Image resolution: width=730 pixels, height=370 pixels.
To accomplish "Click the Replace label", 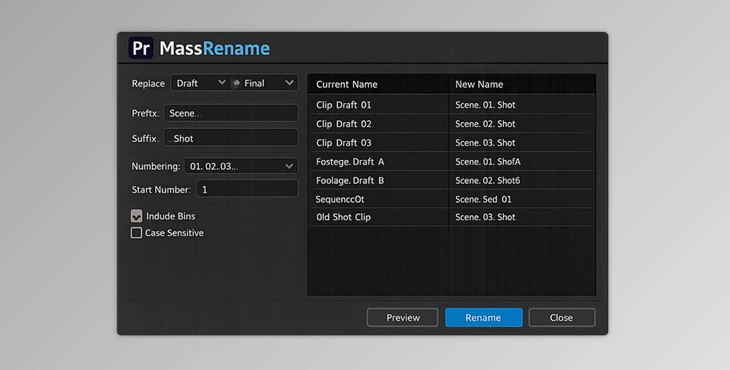I will point(148,83).
